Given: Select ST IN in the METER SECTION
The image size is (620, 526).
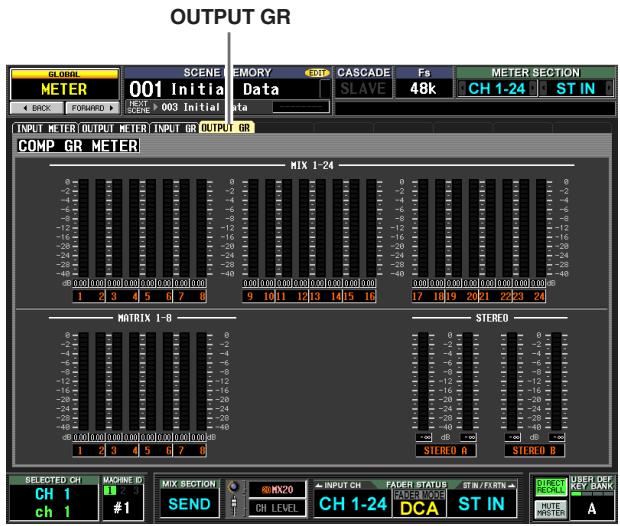Looking at the screenshot, I should (576, 89).
